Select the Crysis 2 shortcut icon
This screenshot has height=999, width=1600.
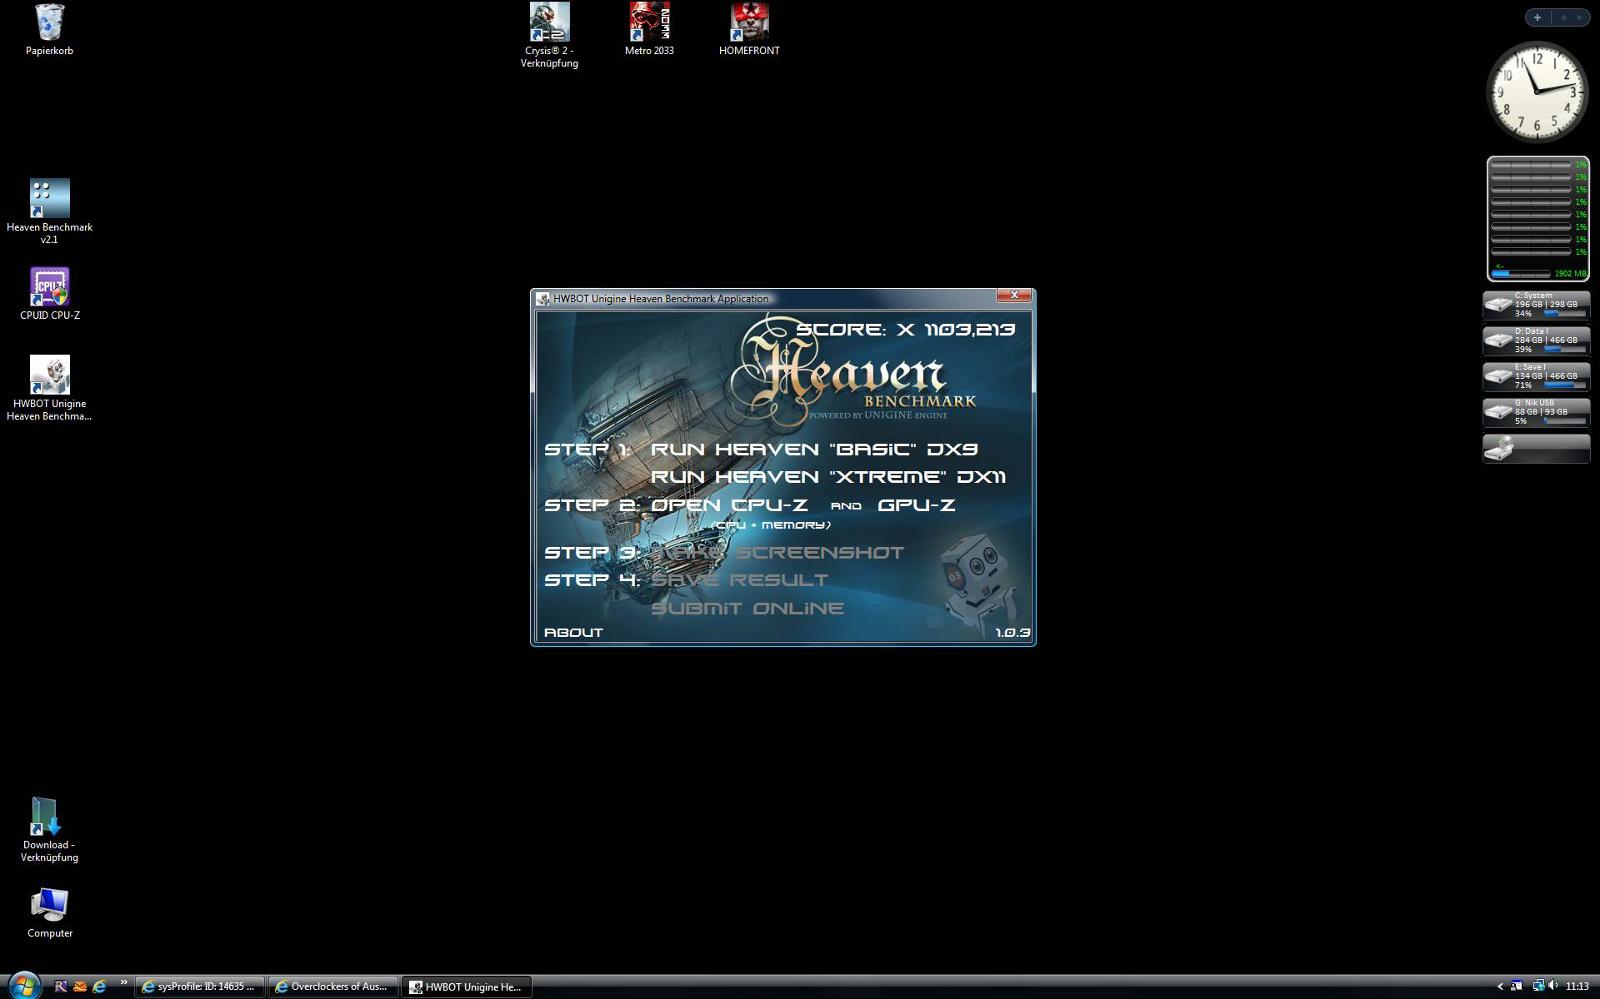pyautogui.click(x=549, y=35)
